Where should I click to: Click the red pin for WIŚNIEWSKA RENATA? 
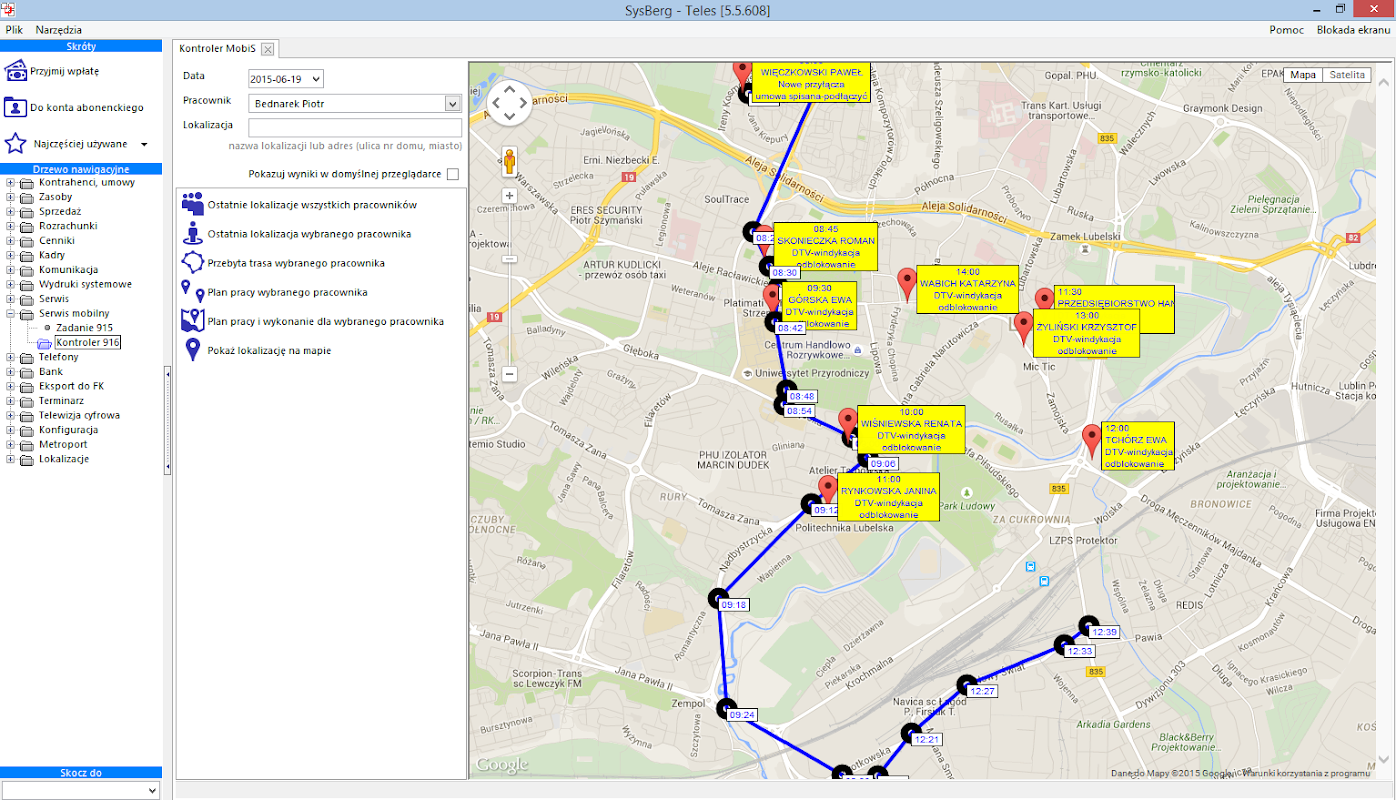(x=847, y=423)
